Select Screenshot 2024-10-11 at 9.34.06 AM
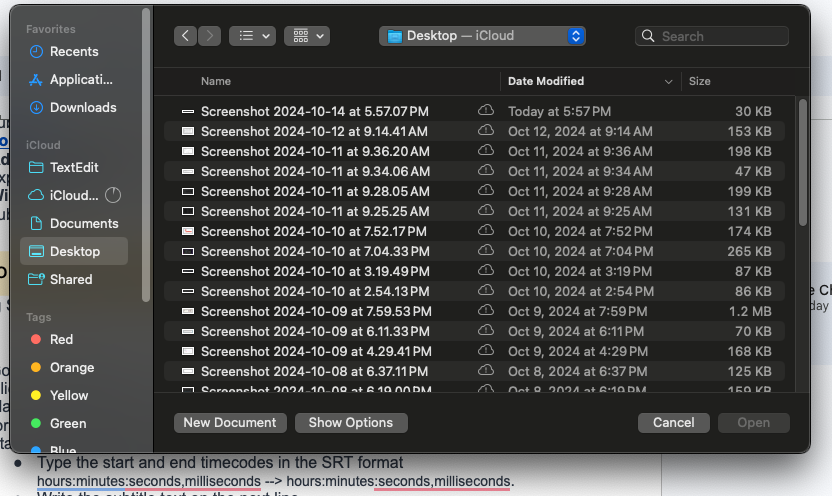The height and width of the screenshot is (496, 832). click(x=474, y=171)
